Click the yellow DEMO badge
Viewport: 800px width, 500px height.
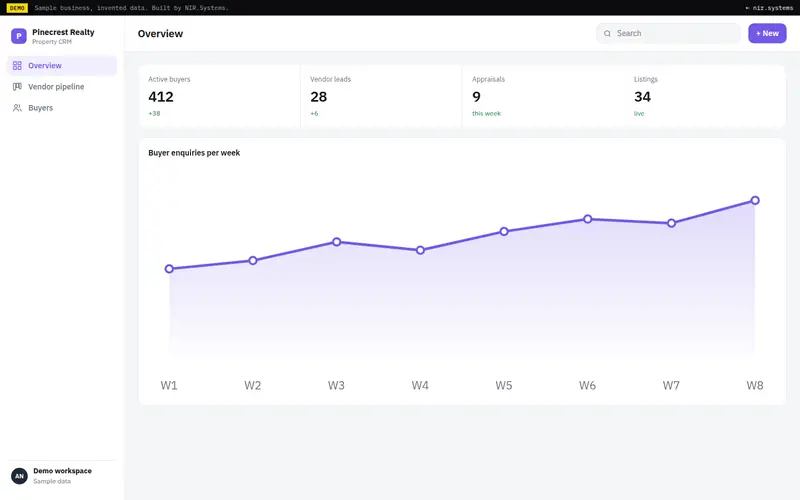[17, 8]
